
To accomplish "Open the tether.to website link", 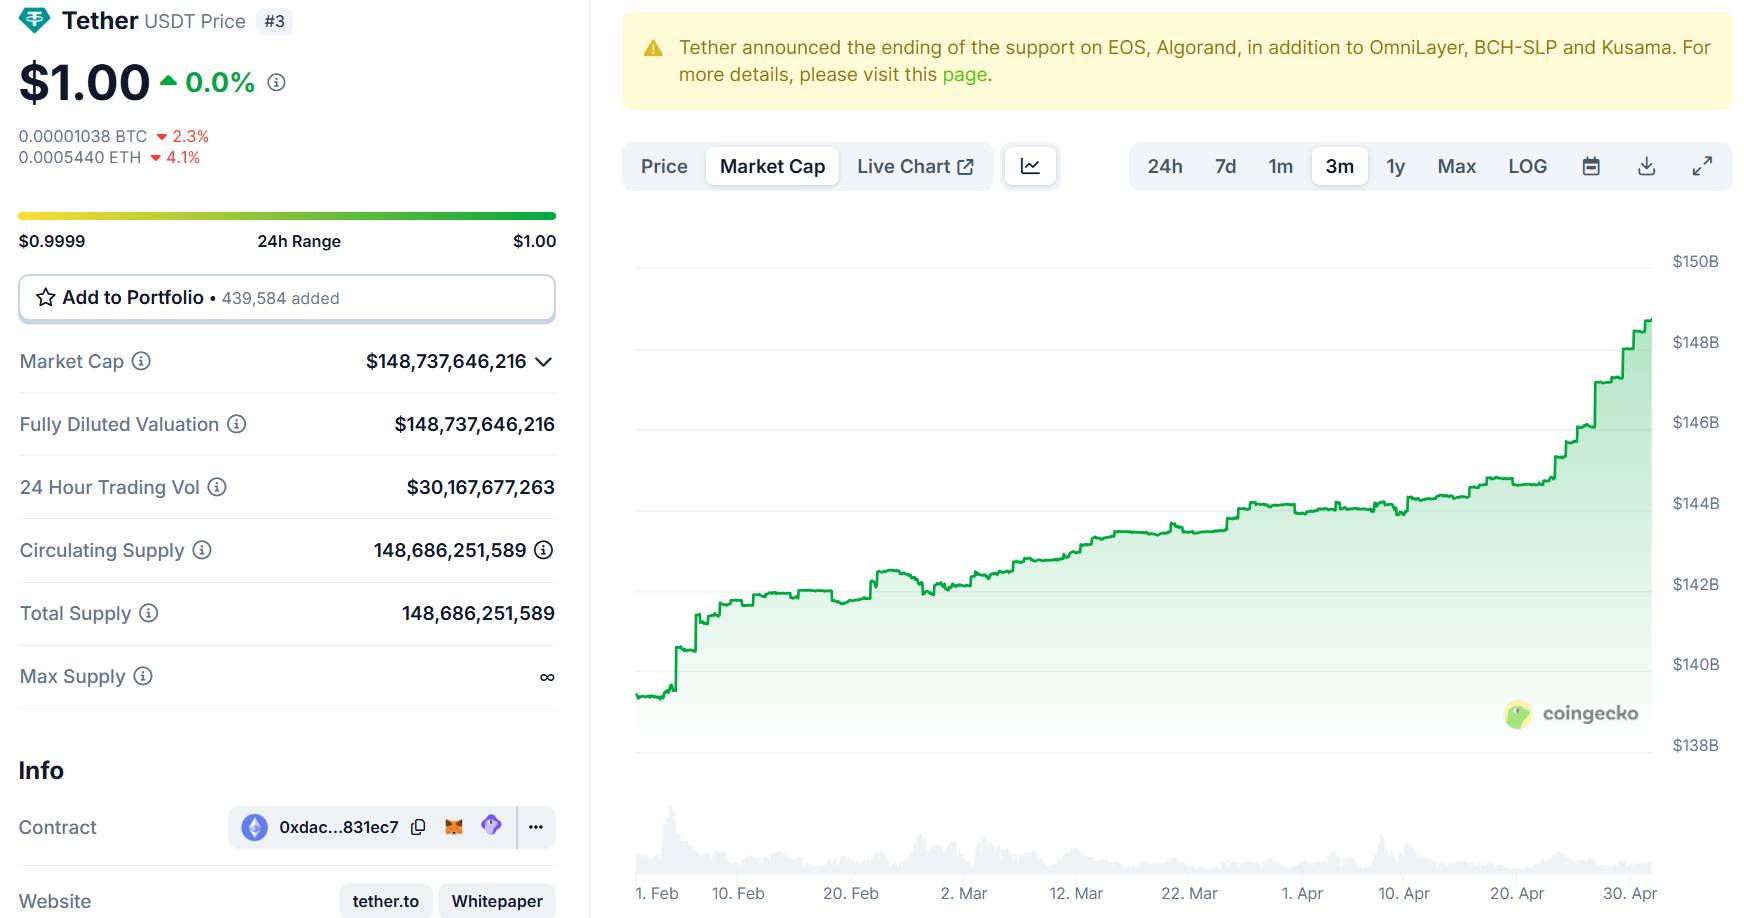I will (385, 901).
